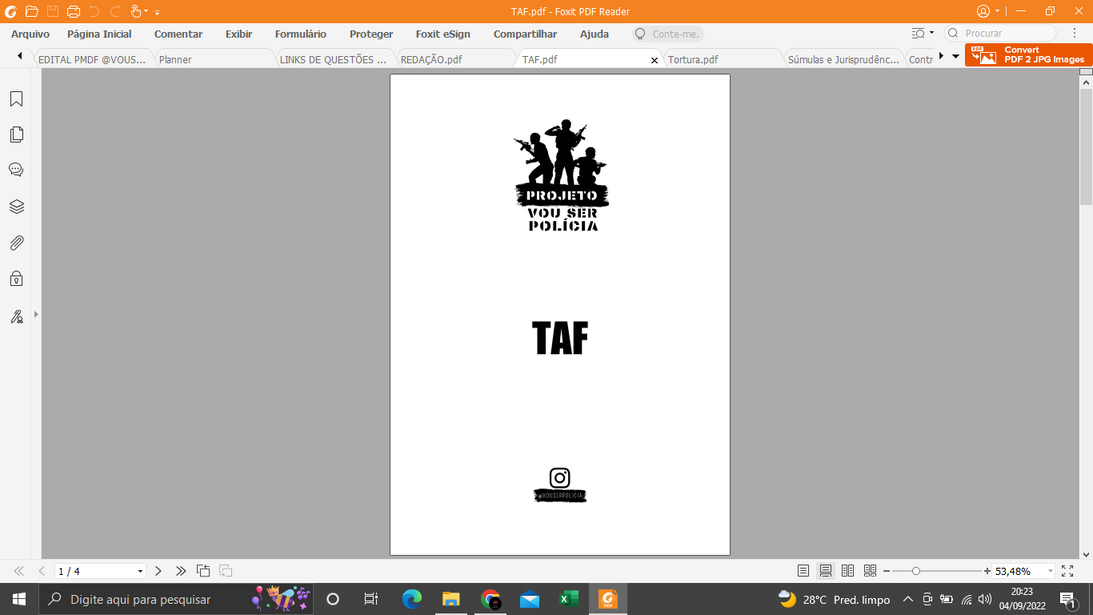The height and width of the screenshot is (615, 1093).
Task: Open the Pages thumbnails panel
Action: point(16,135)
